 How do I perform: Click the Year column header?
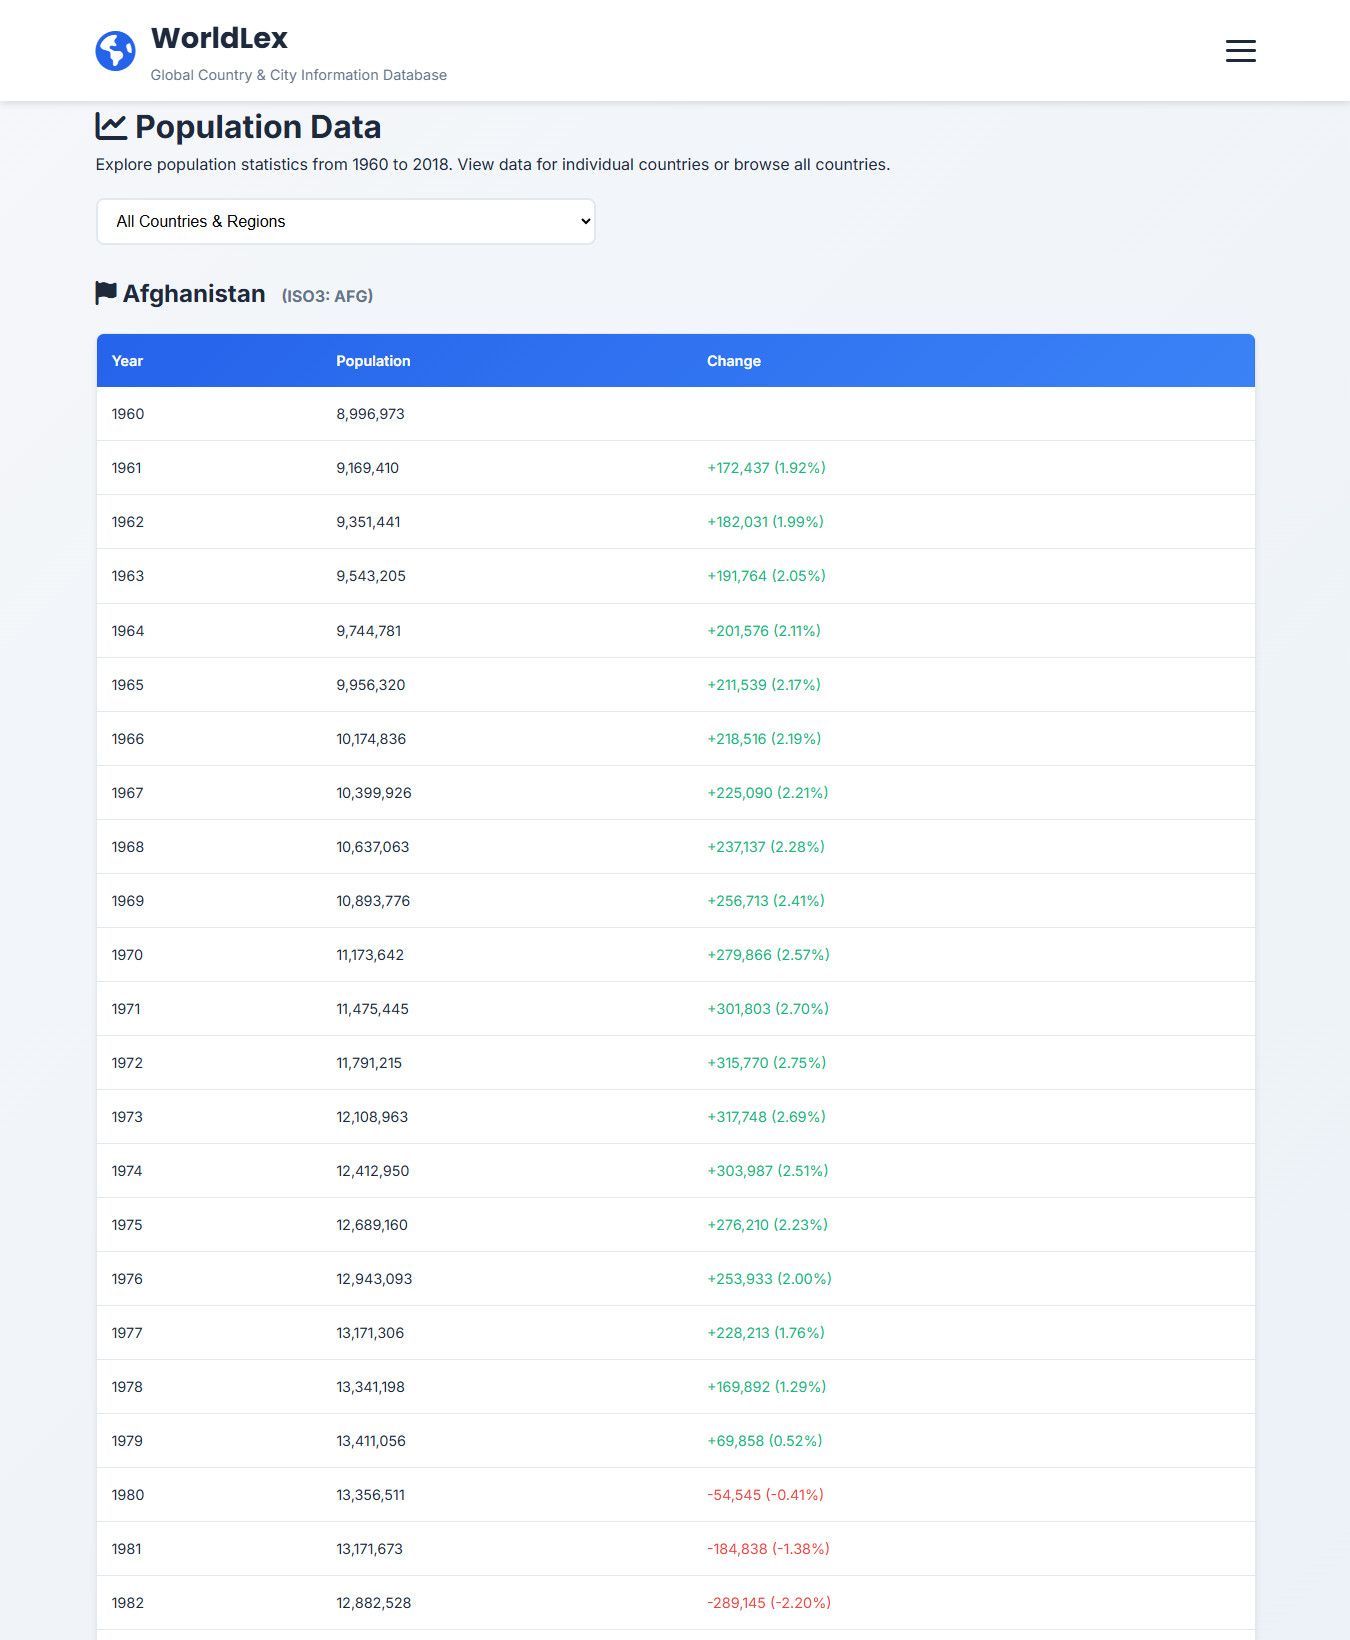click(127, 361)
